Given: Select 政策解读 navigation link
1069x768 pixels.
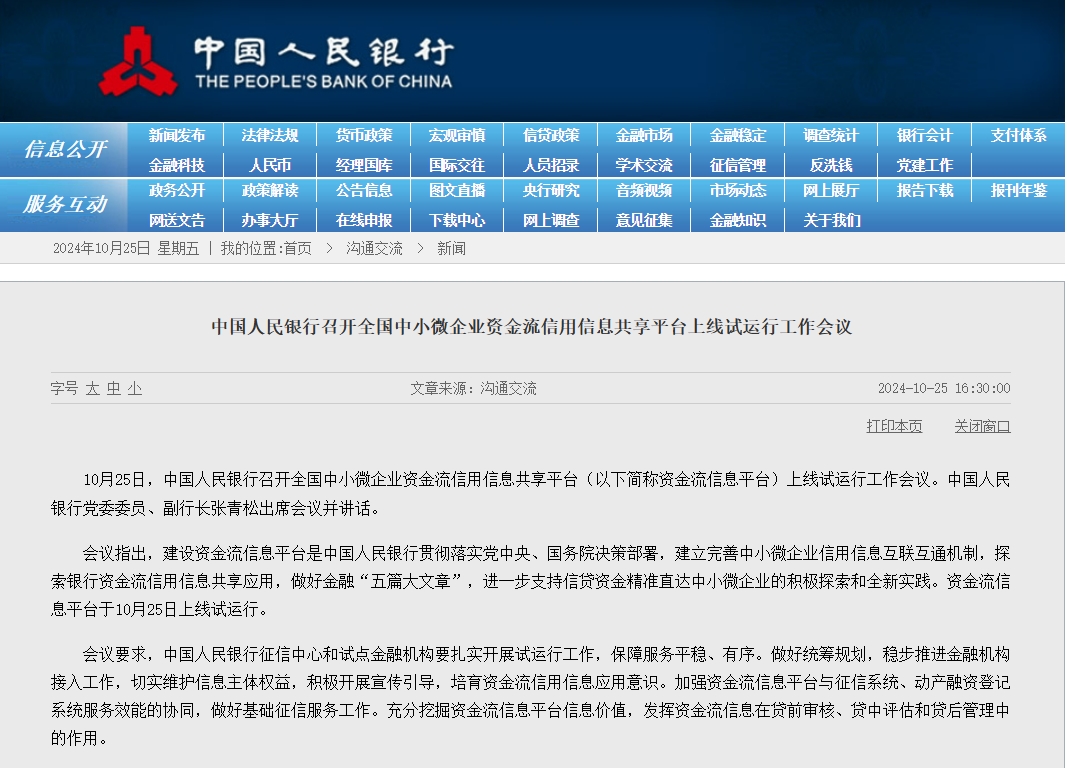Looking at the screenshot, I should click(x=270, y=190).
